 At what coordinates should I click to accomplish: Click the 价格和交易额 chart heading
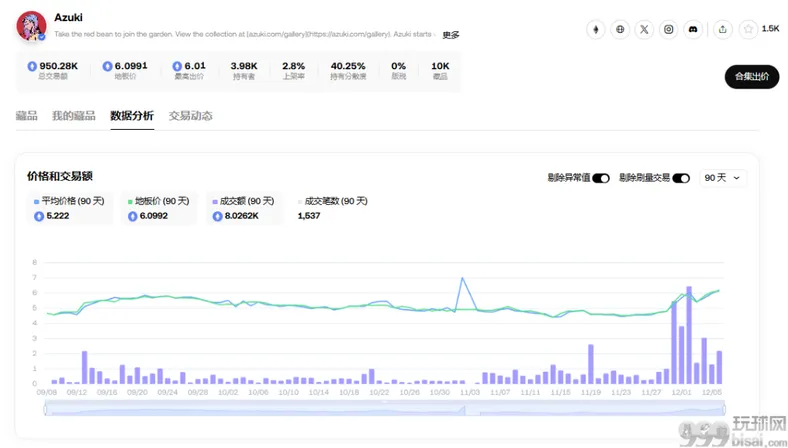(60, 176)
